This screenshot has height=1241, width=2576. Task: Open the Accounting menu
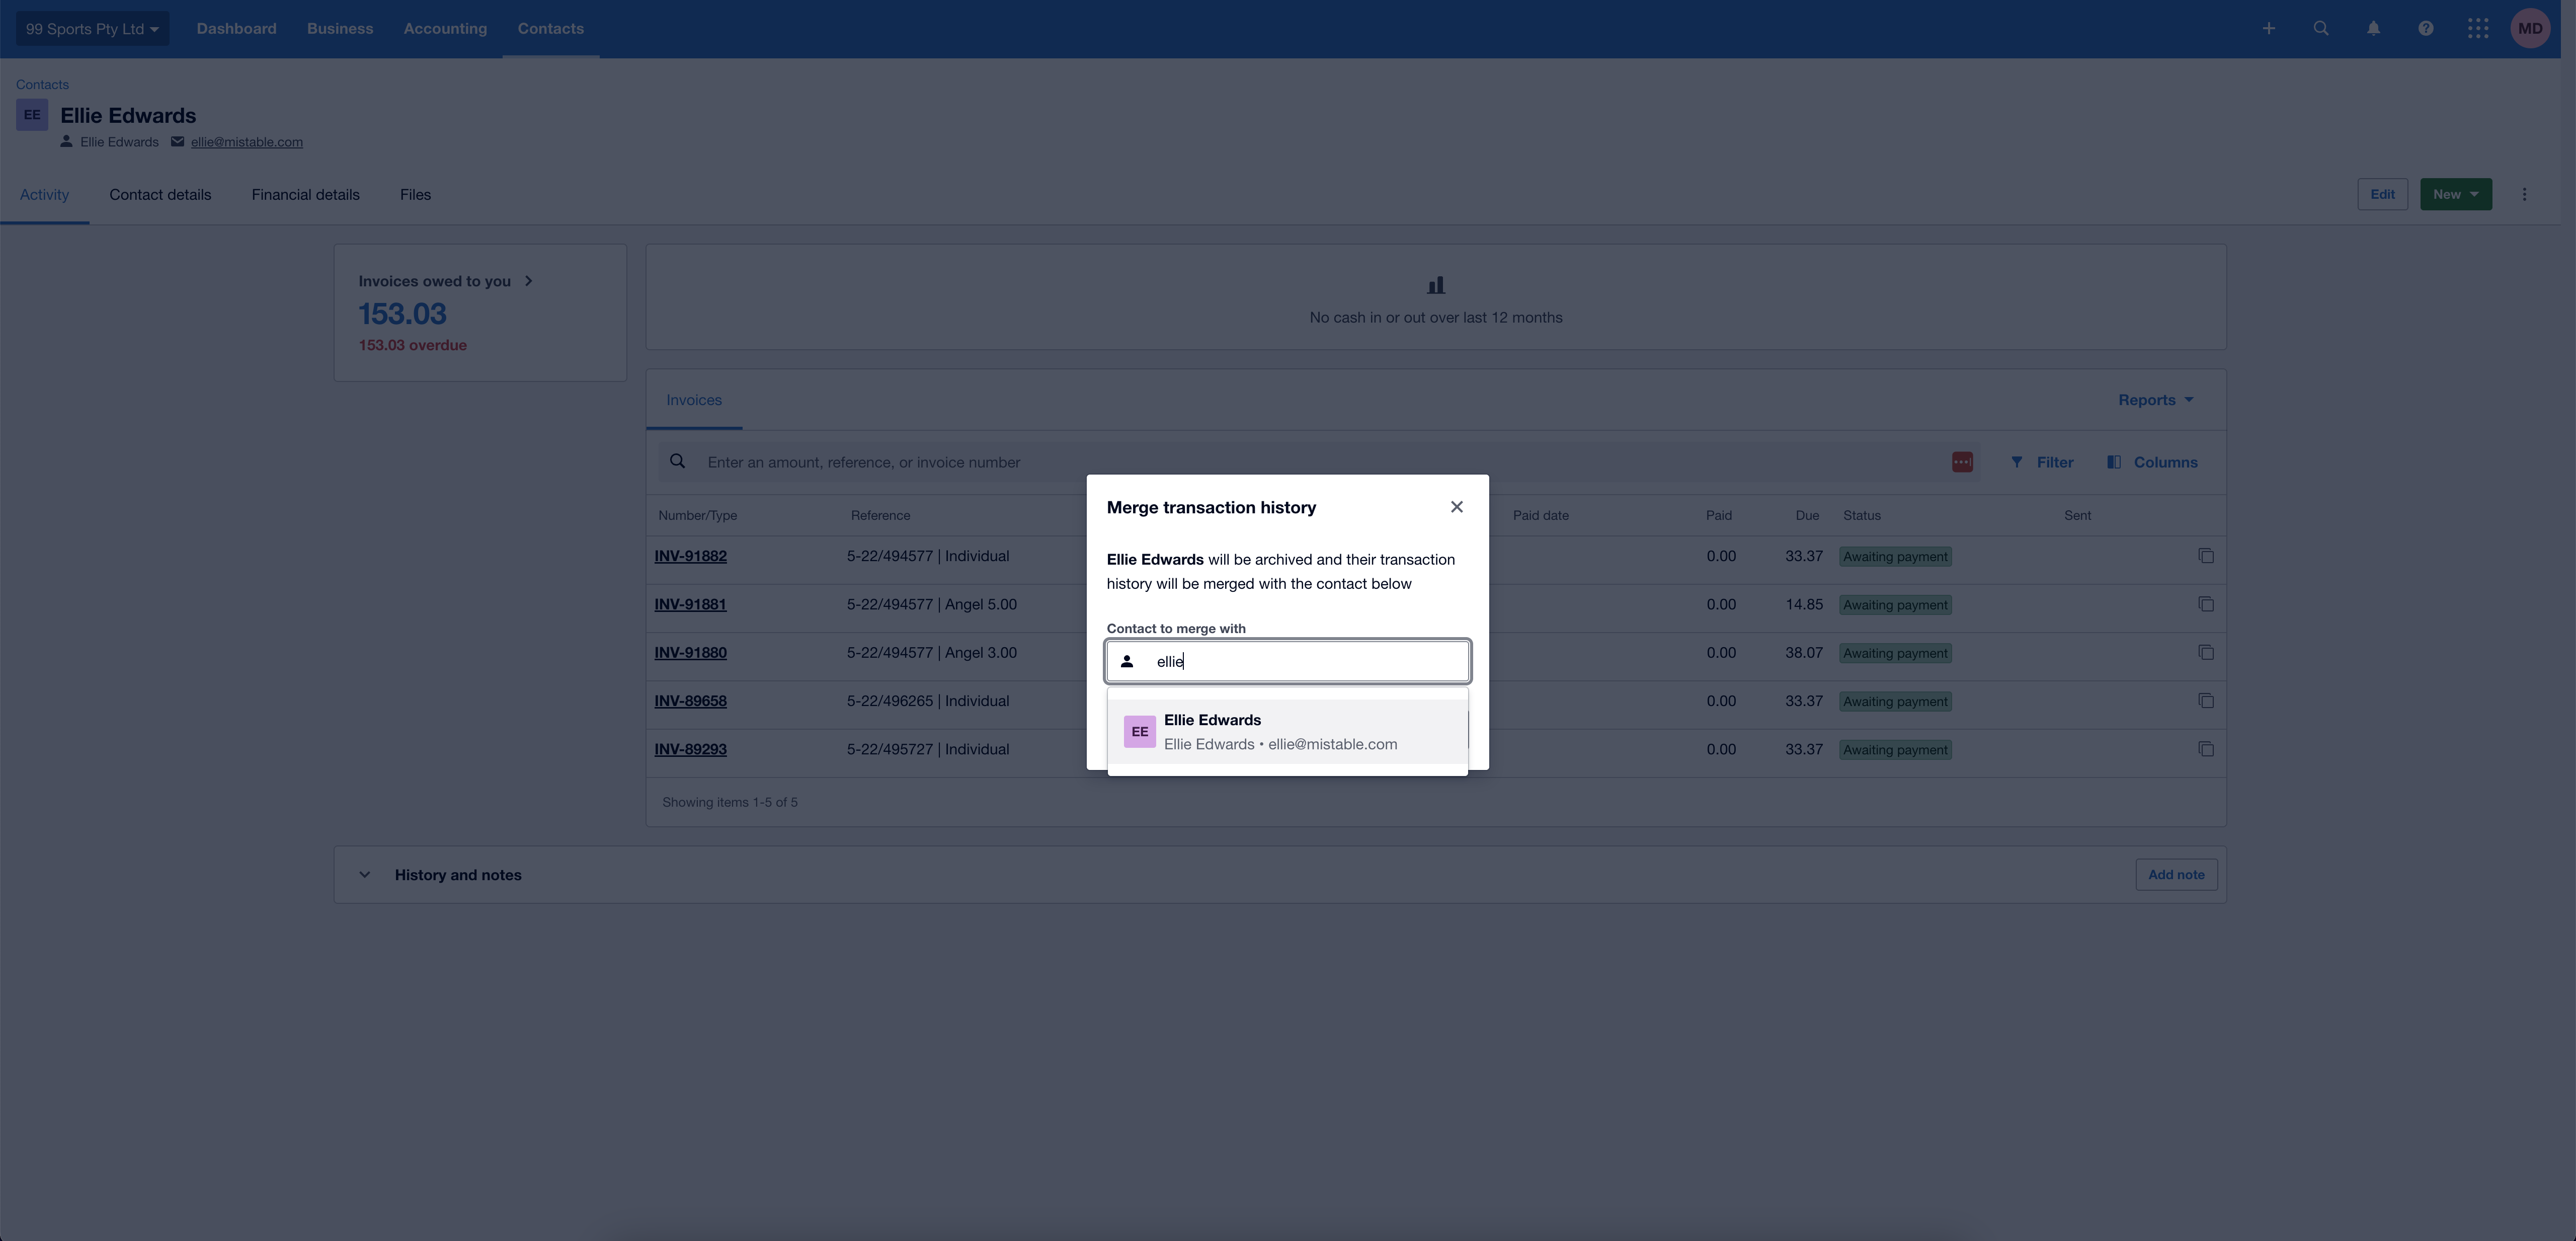click(x=445, y=29)
